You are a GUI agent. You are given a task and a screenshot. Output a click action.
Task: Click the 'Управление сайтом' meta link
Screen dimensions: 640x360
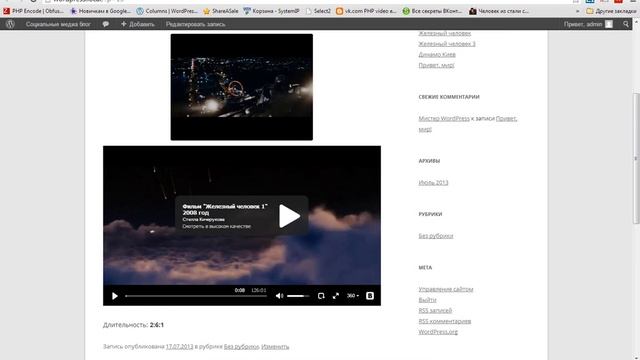point(446,289)
